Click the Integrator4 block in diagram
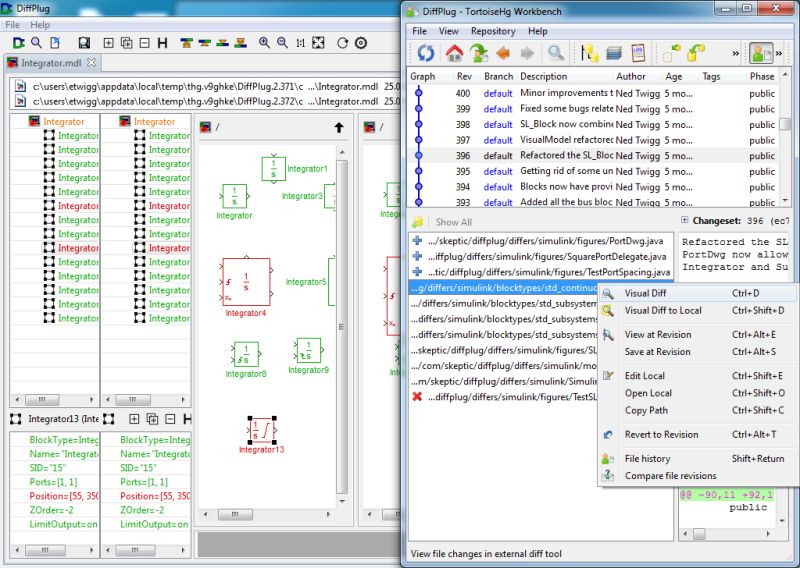 246,281
